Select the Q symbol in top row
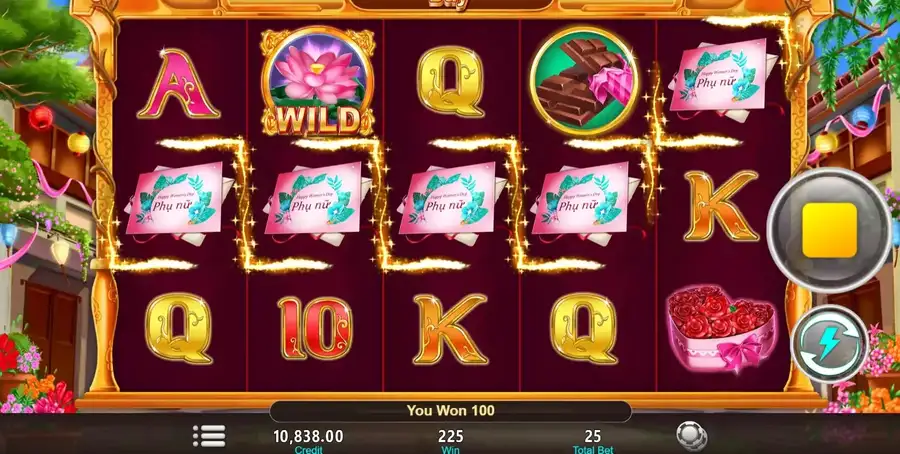 point(451,82)
